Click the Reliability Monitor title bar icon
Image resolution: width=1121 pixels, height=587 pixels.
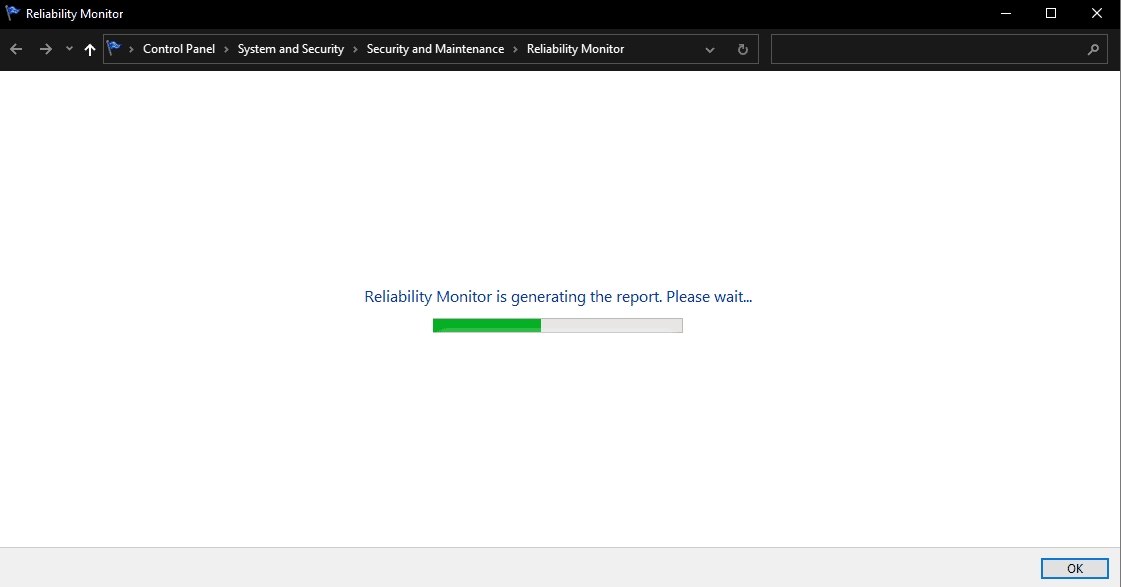pyautogui.click(x=11, y=13)
